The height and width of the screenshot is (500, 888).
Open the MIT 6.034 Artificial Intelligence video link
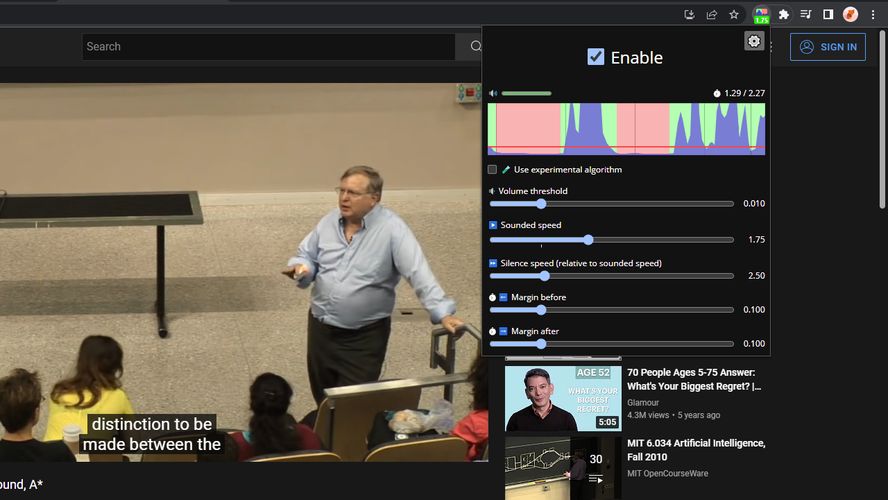[x=696, y=450]
